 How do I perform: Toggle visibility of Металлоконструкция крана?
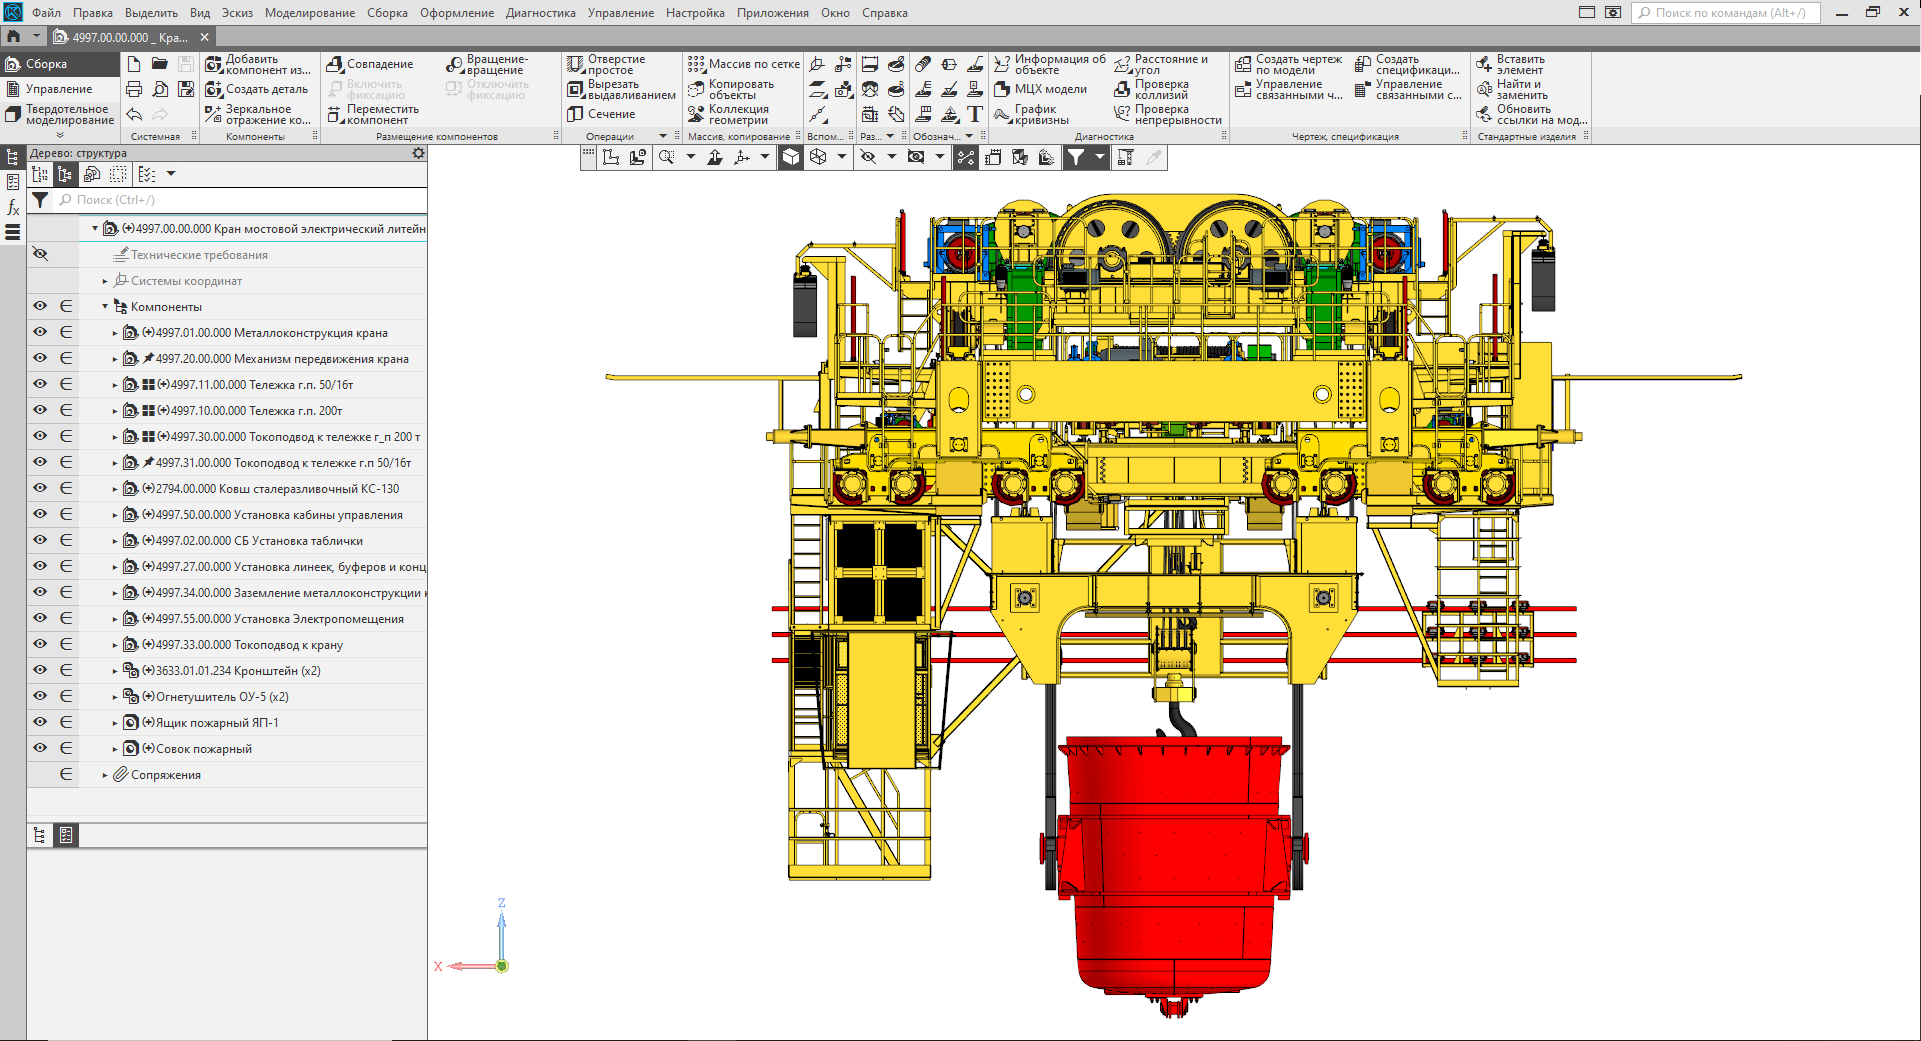coord(40,332)
